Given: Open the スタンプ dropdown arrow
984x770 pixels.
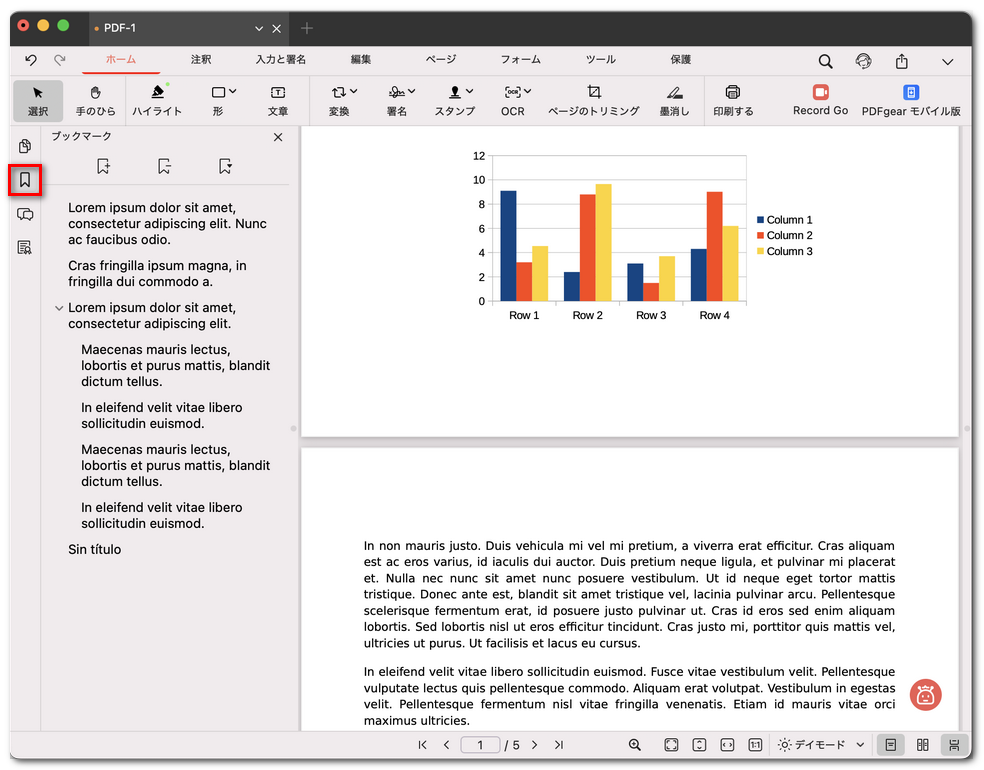Looking at the screenshot, I should [x=469, y=92].
